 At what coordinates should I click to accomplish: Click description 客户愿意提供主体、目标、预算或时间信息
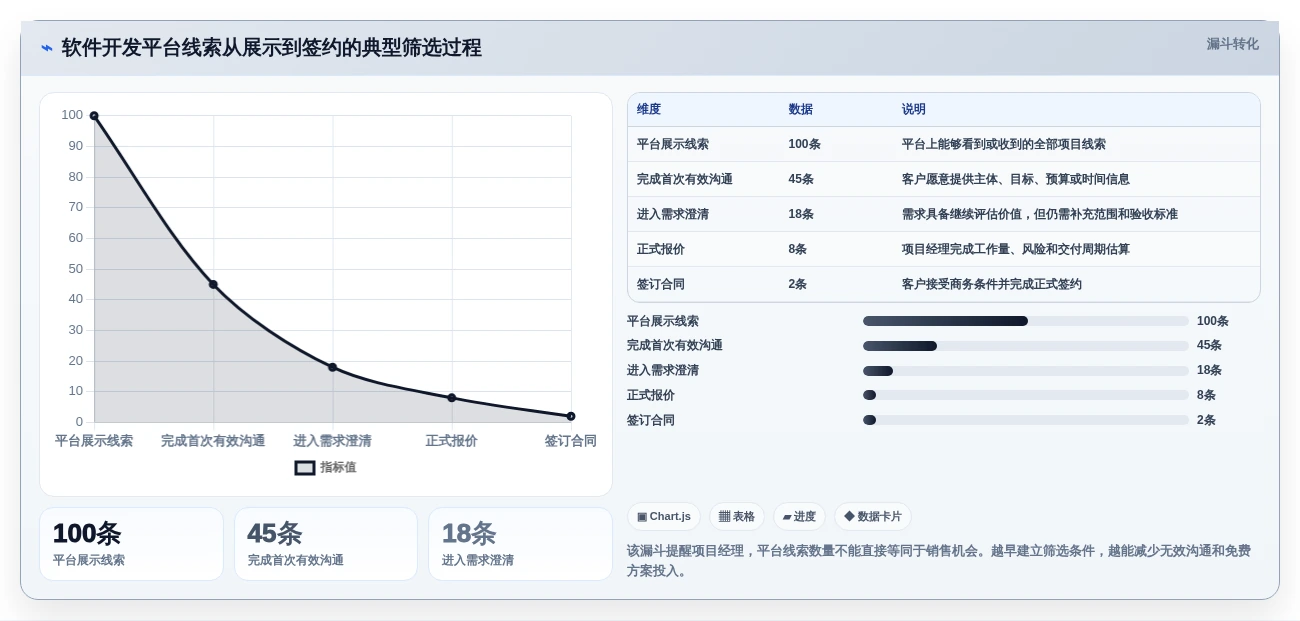click(1016, 179)
